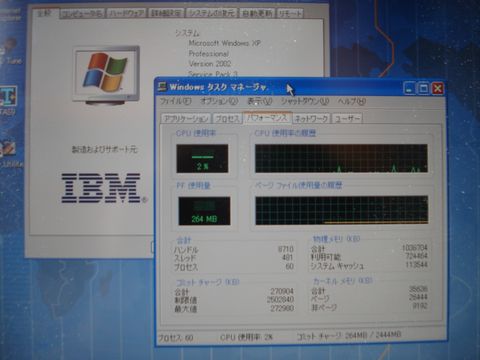Viewport: 480px width, 360px height.
Task: Click the PF usage 264 MB gauge
Action: tap(204, 211)
